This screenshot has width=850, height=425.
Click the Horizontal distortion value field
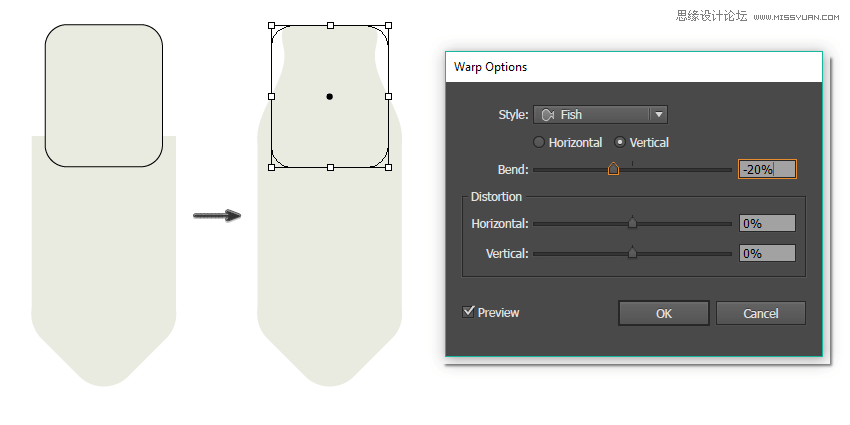(x=767, y=224)
